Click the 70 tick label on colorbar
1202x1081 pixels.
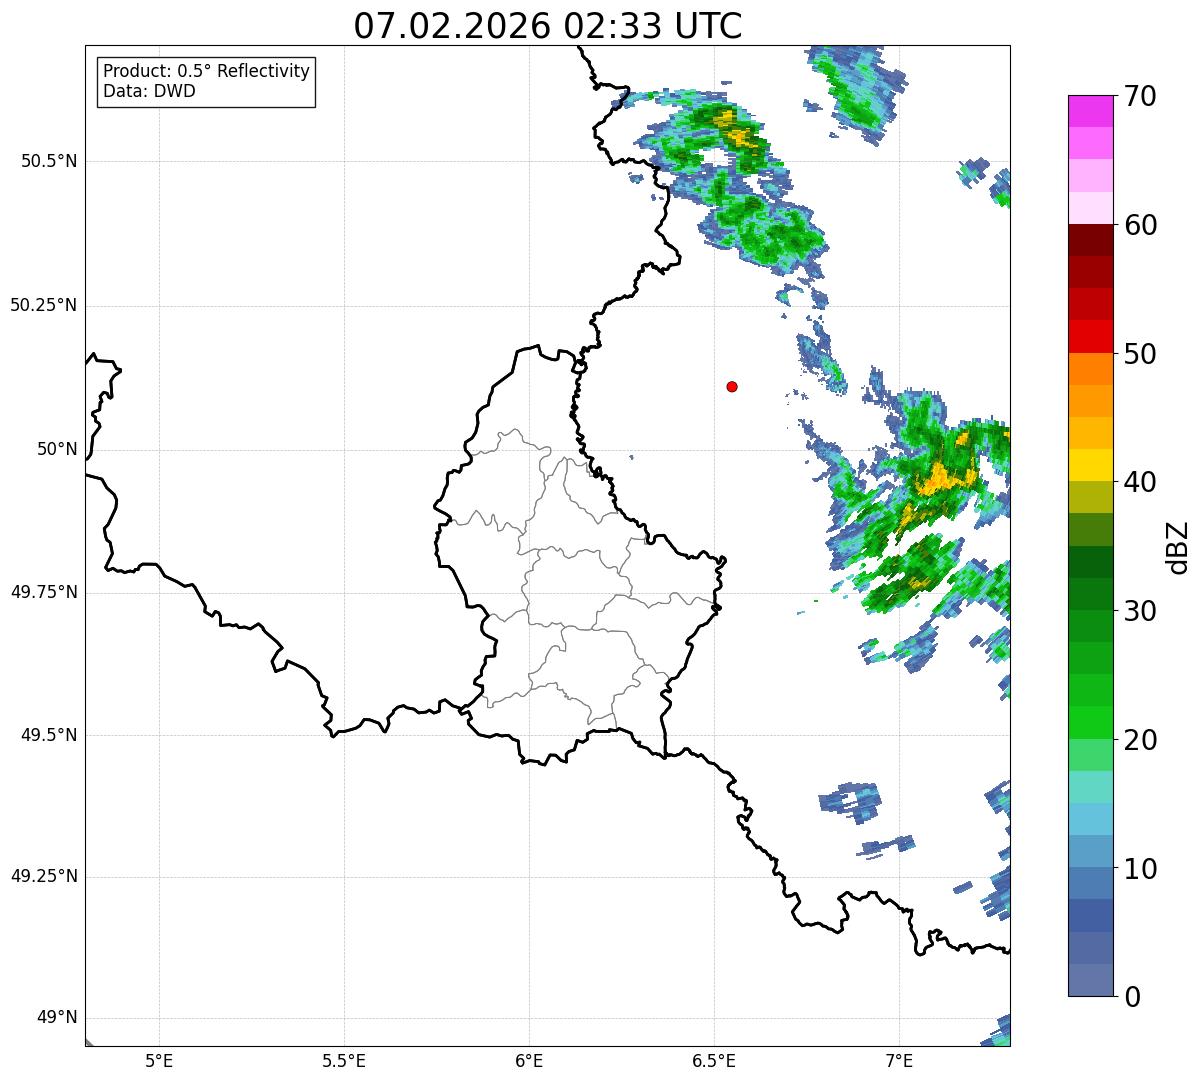click(1140, 96)
